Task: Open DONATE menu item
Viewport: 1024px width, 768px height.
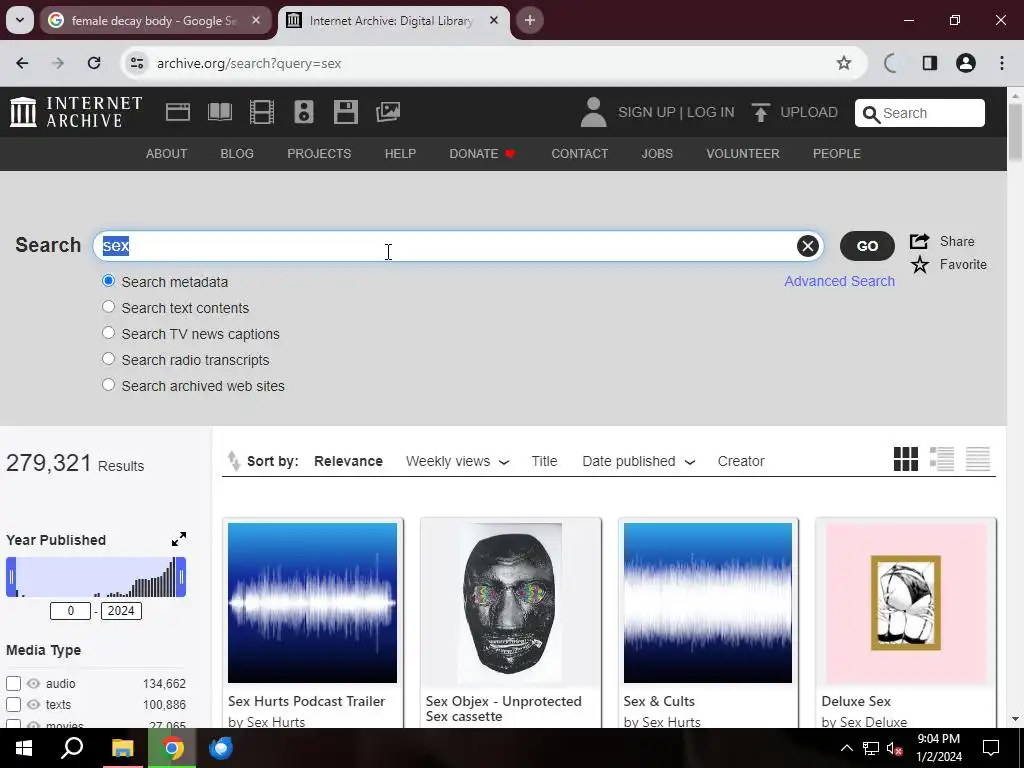Action: pyautogui.click(x=483, y=153)
